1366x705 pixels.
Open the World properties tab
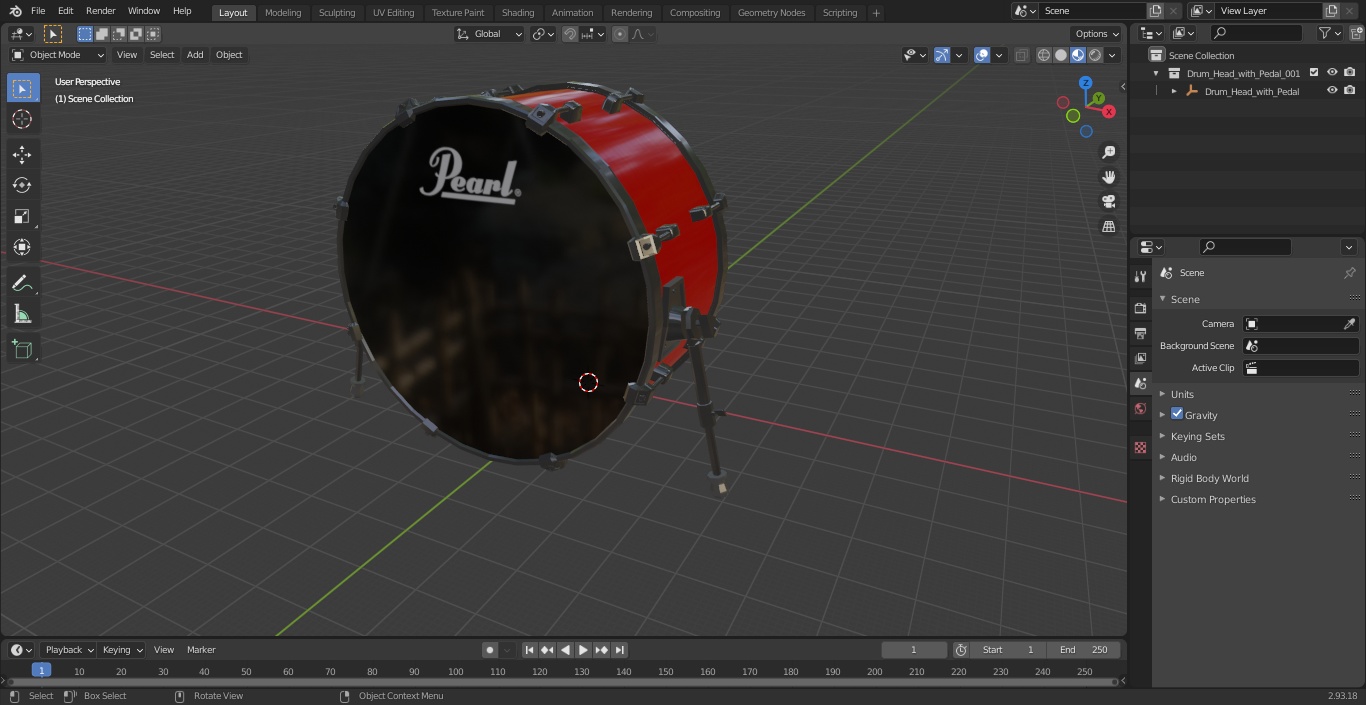tap(1140, 409)
